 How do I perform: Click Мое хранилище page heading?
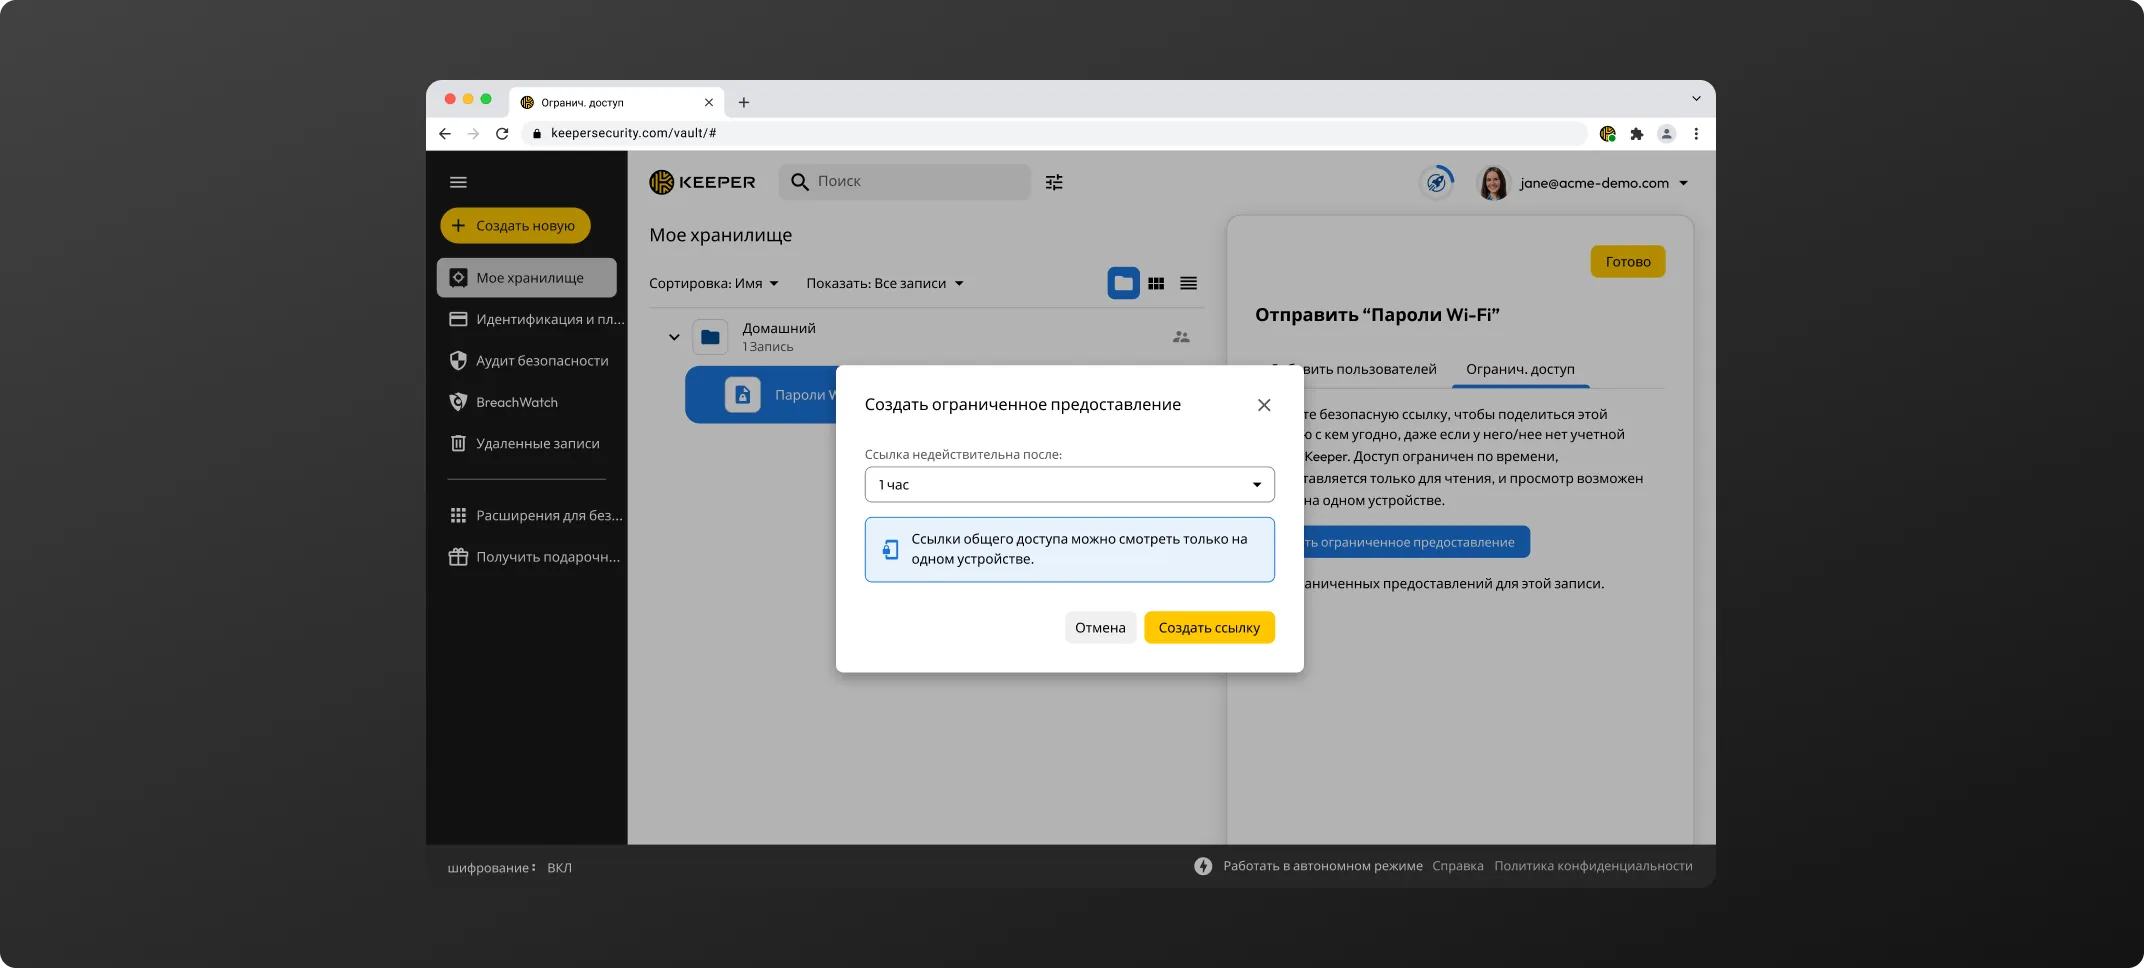(720, 236)
